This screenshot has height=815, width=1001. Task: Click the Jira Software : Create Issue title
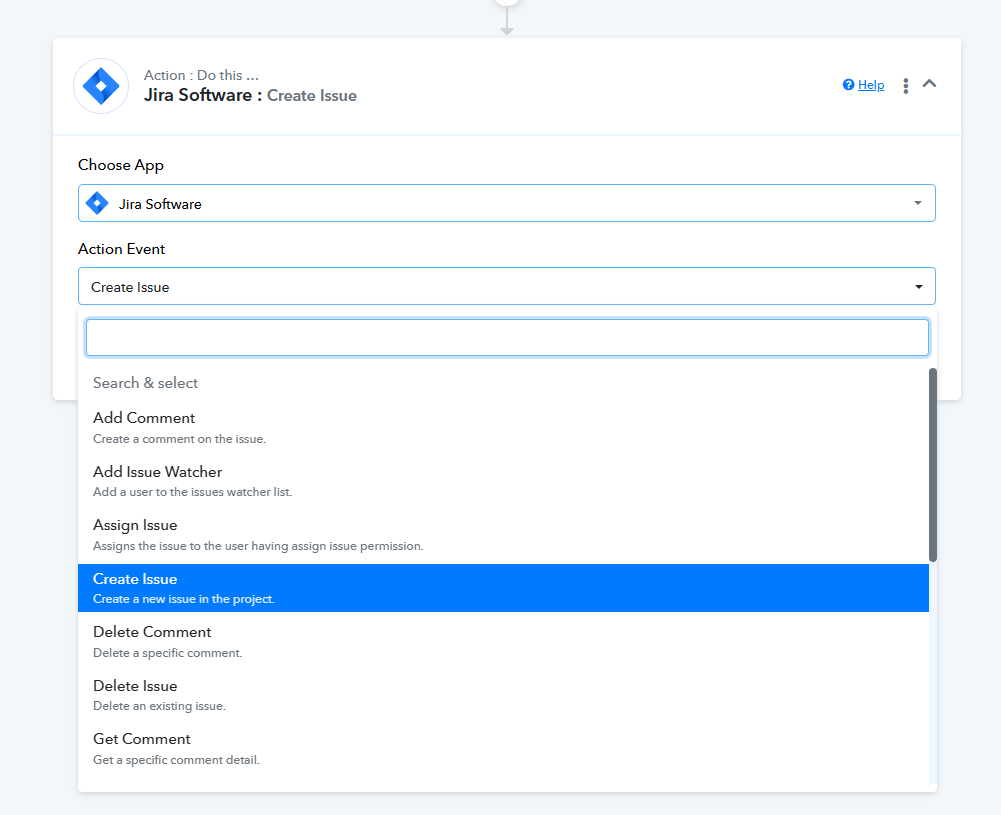[250, 96]
